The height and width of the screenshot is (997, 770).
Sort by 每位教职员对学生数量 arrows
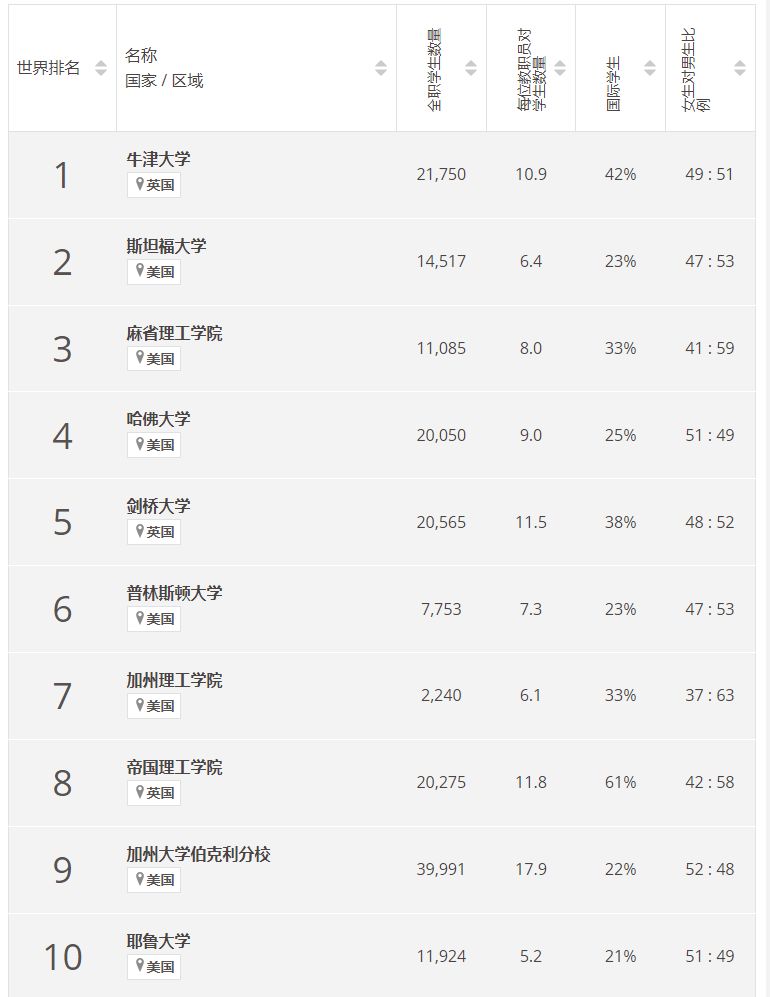(560, 68)
